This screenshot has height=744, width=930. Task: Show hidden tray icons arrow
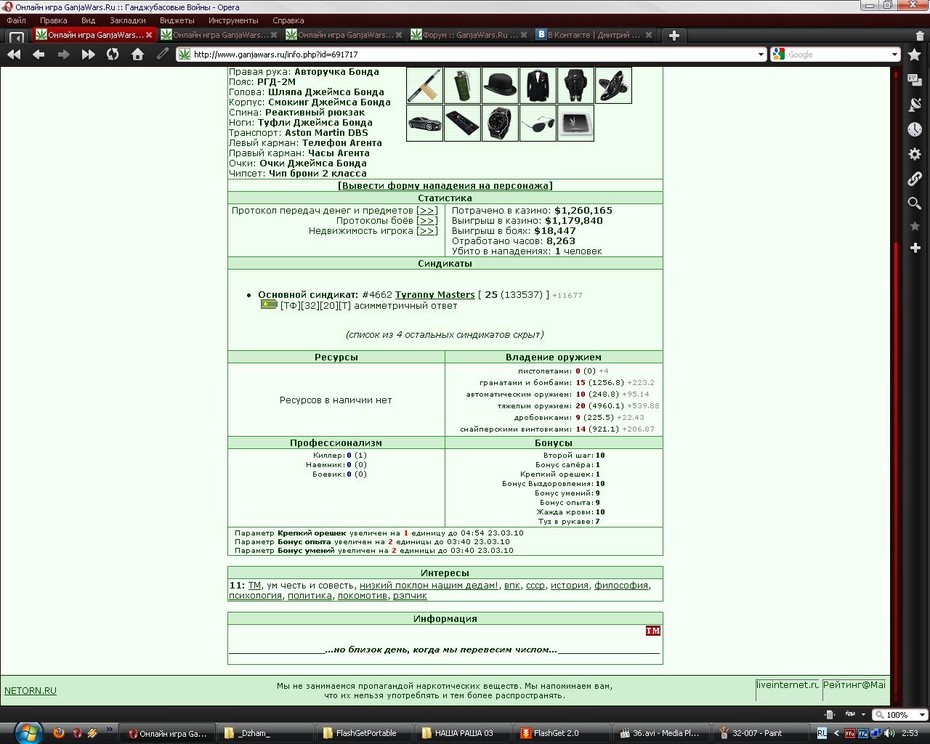click(x=836, y=733)
